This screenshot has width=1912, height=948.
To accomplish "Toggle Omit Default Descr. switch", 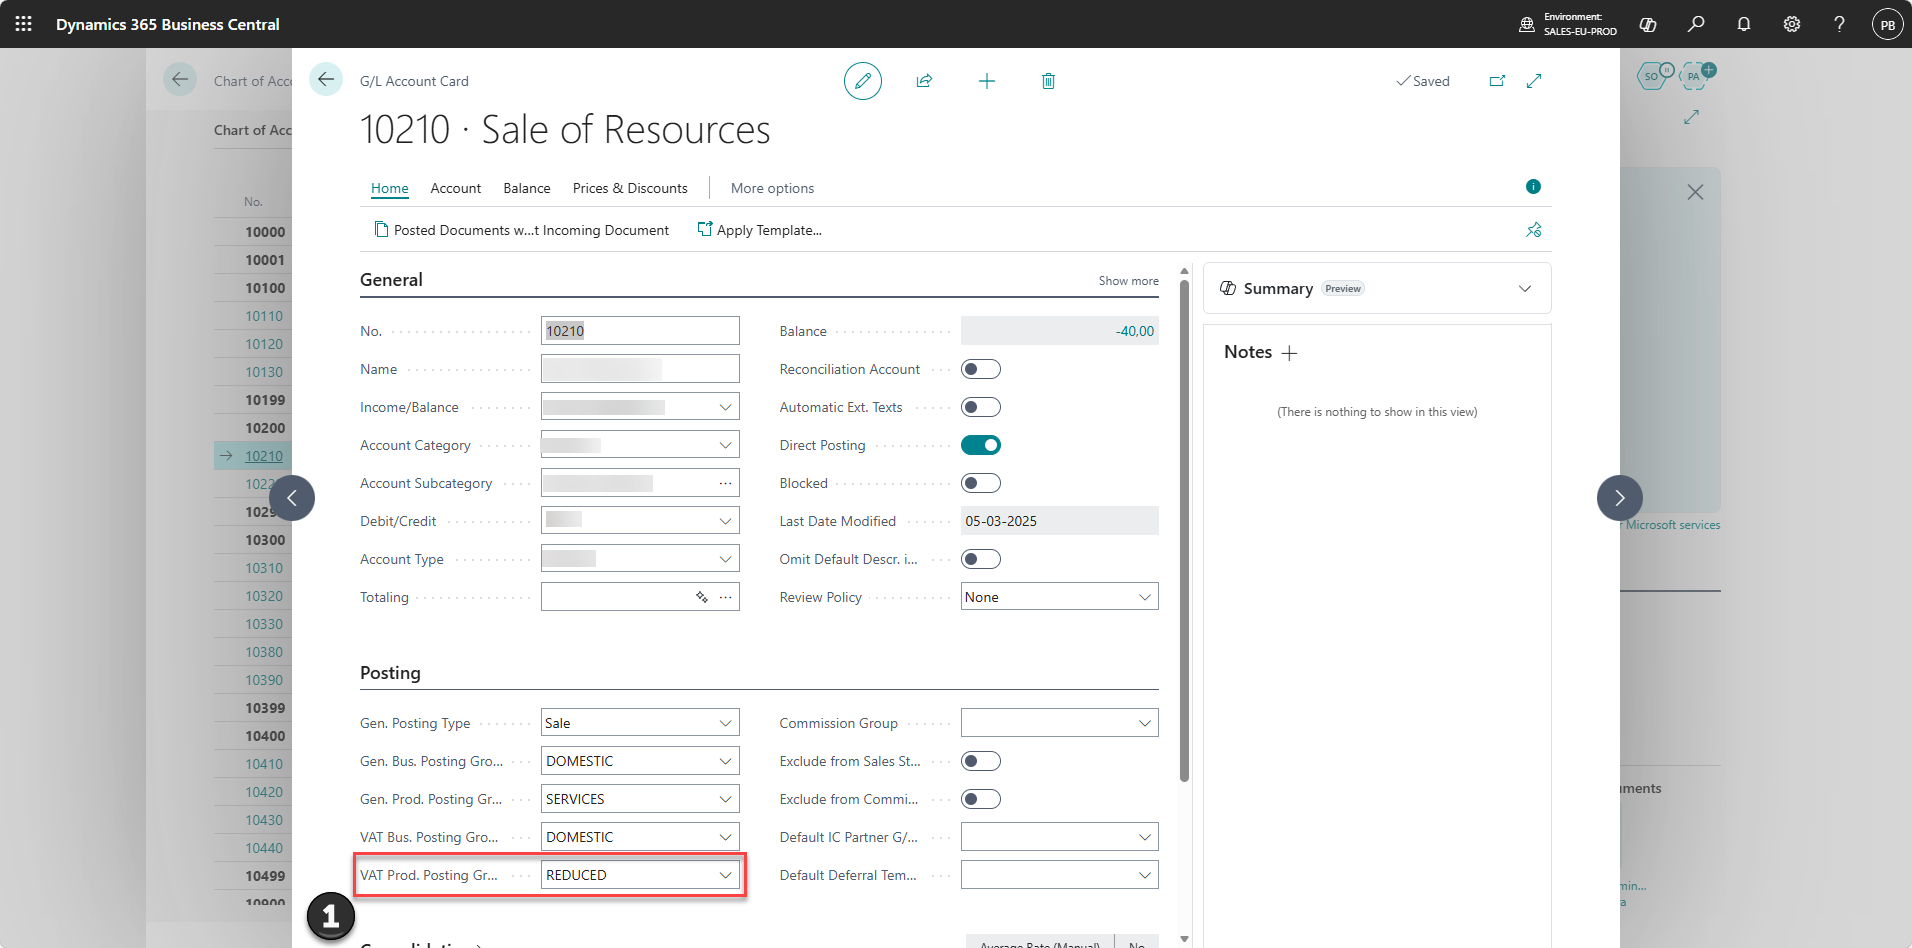I will 981,559.
